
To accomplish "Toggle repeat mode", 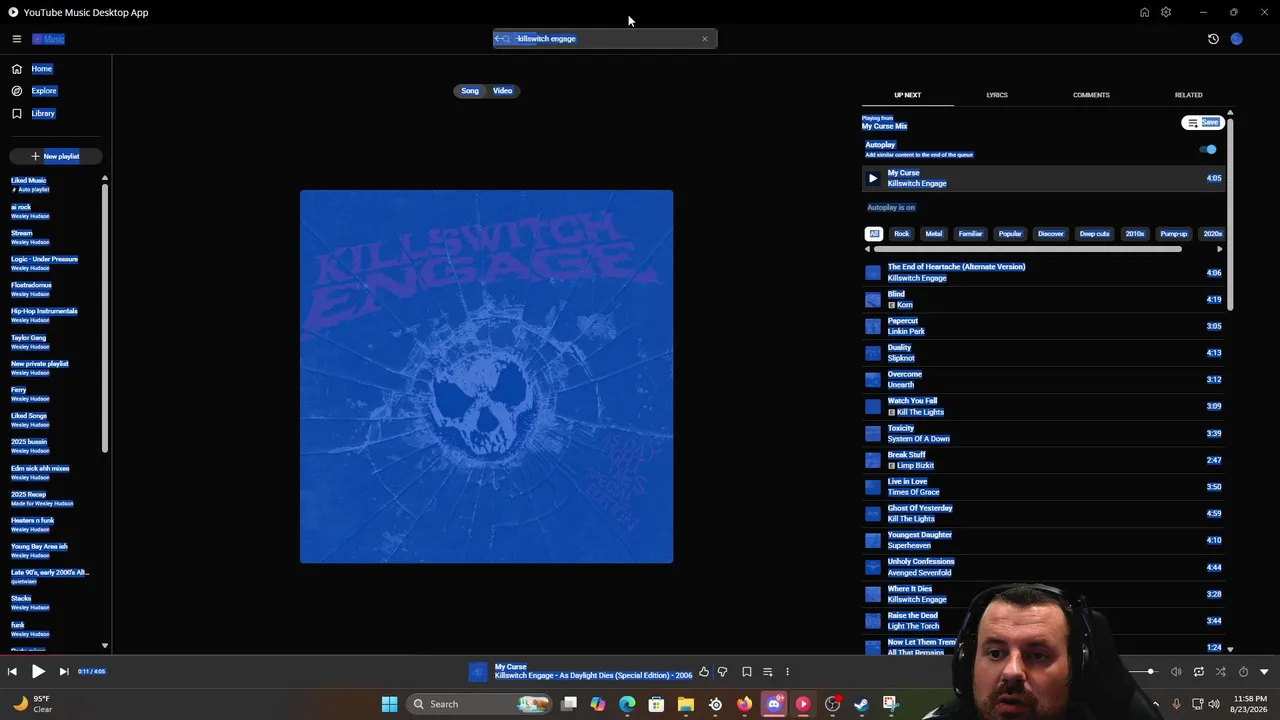I will coord(1198,672).
